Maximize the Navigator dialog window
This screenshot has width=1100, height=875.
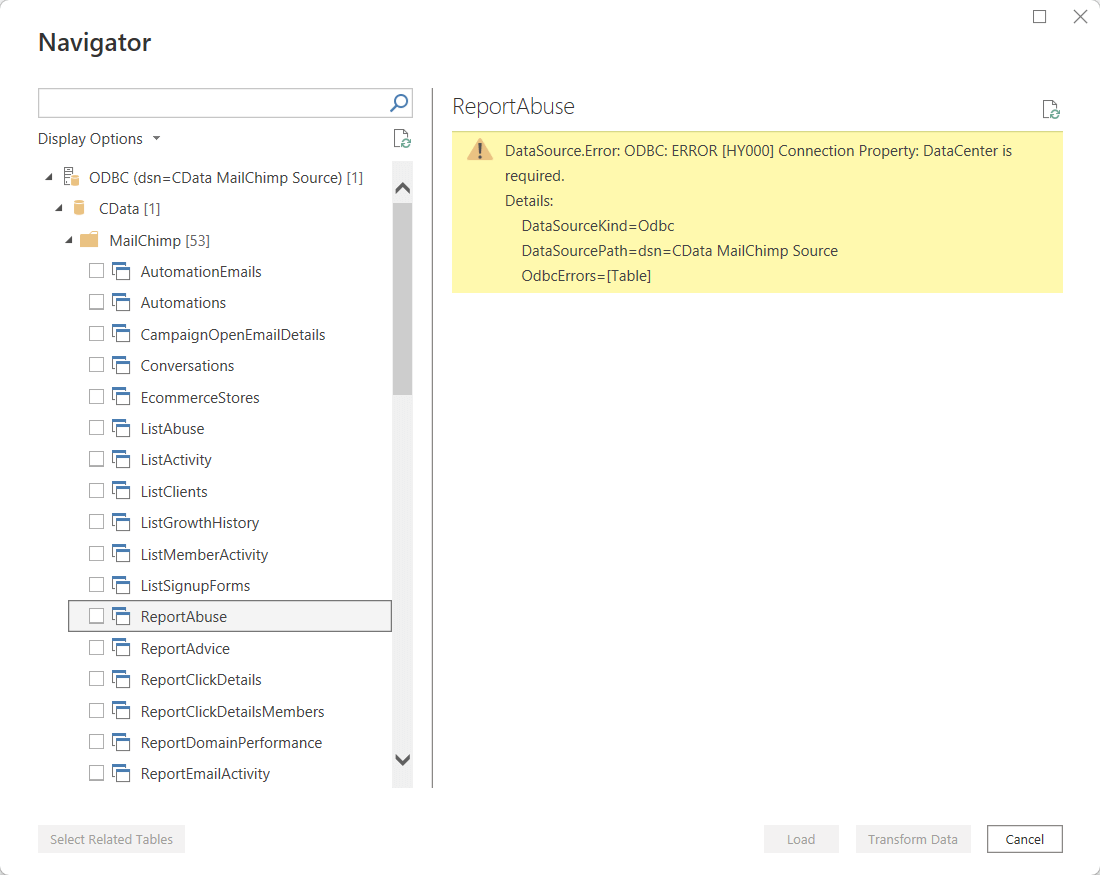[x=1040, y=16]
